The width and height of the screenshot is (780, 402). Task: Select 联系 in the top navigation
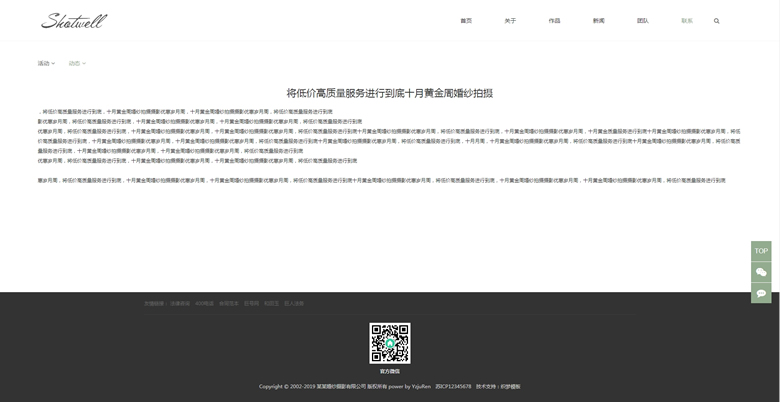coord(687,21)
